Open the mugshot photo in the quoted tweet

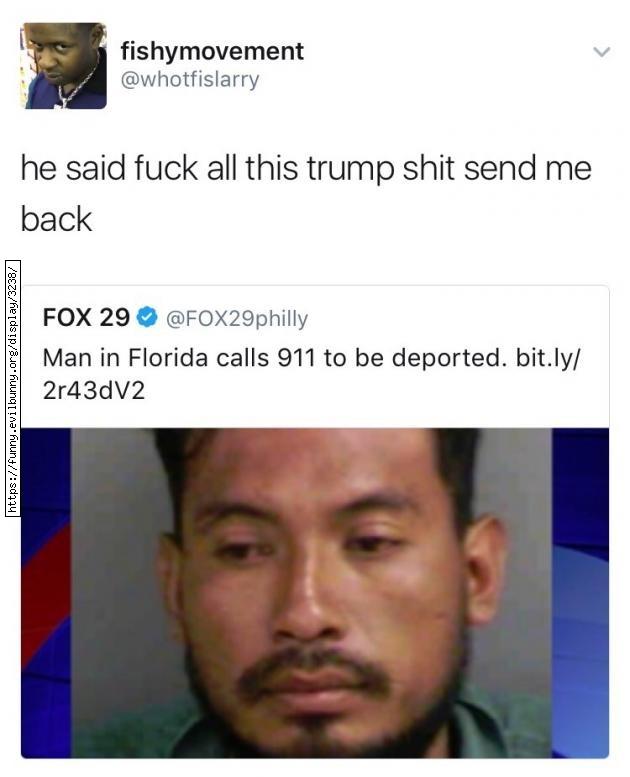pyautogui.click(x=315, y=593)
